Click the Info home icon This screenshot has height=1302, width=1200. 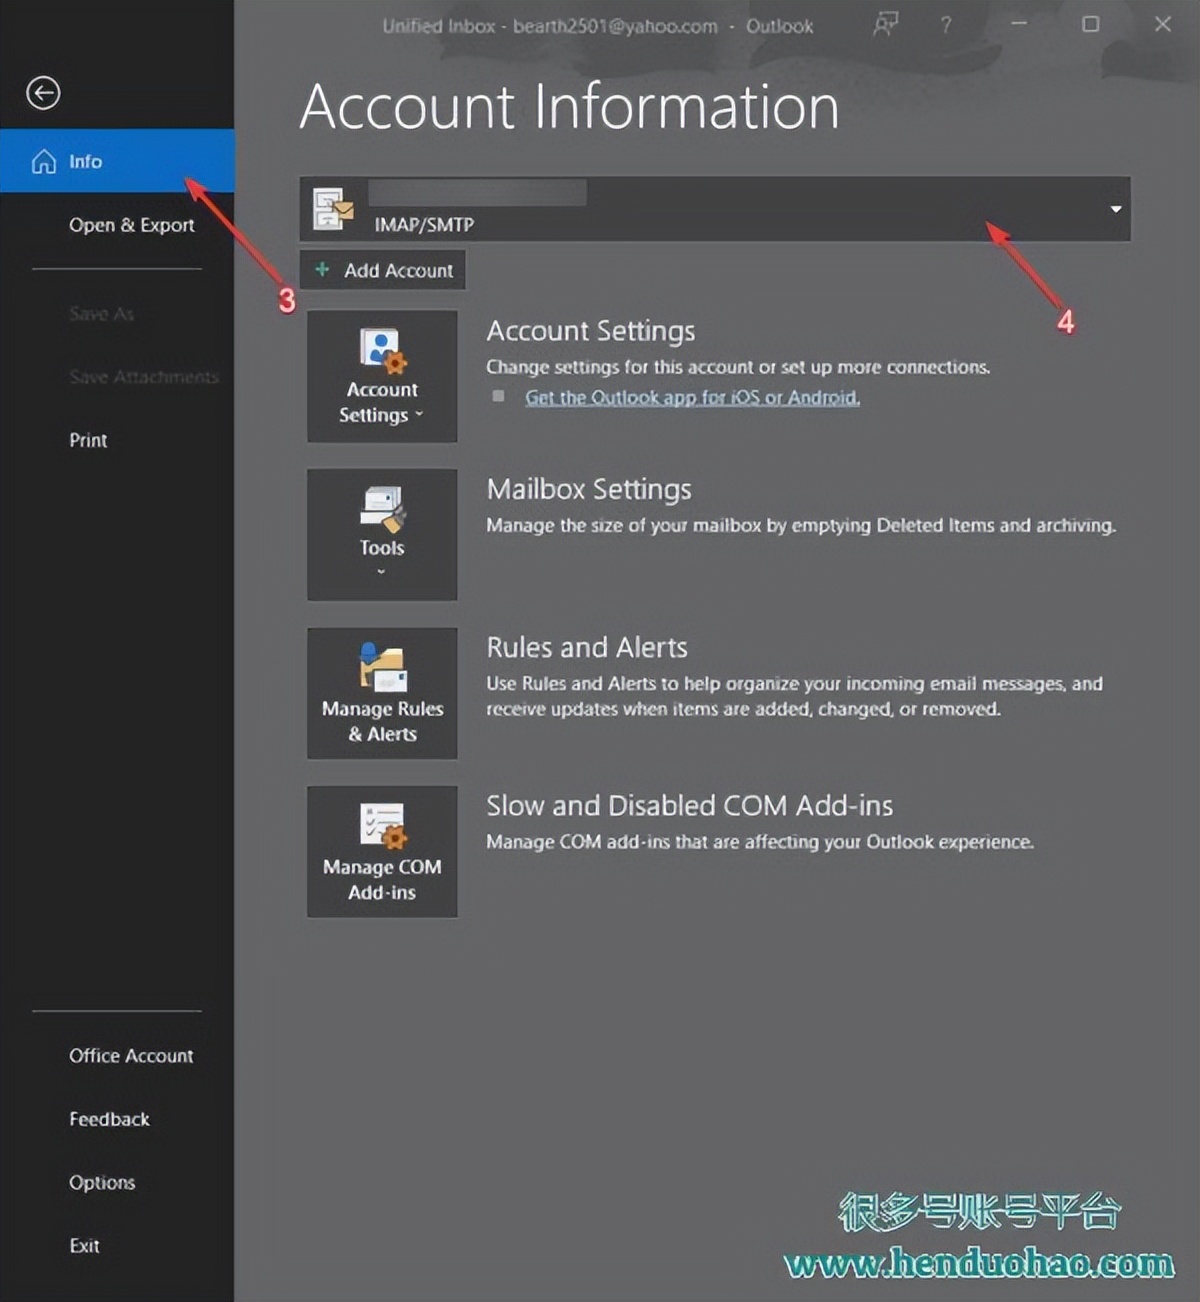pos(44,162)
